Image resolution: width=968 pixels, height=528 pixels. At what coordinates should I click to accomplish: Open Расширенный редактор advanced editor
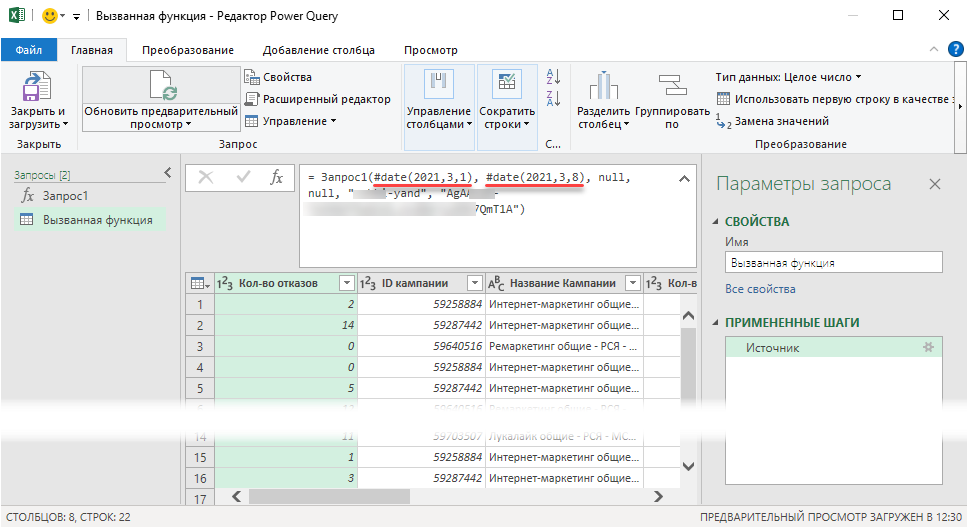tap(317, 99)
